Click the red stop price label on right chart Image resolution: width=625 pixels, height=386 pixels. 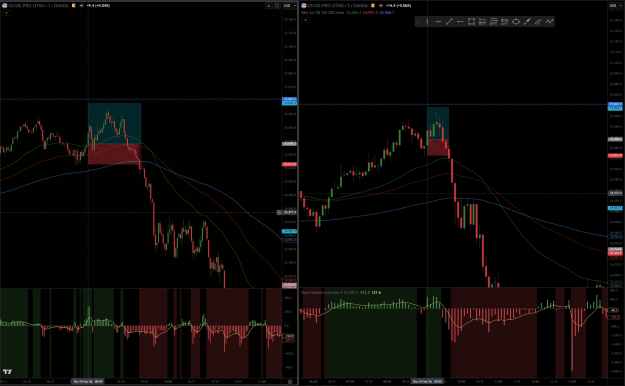point(615,156)
